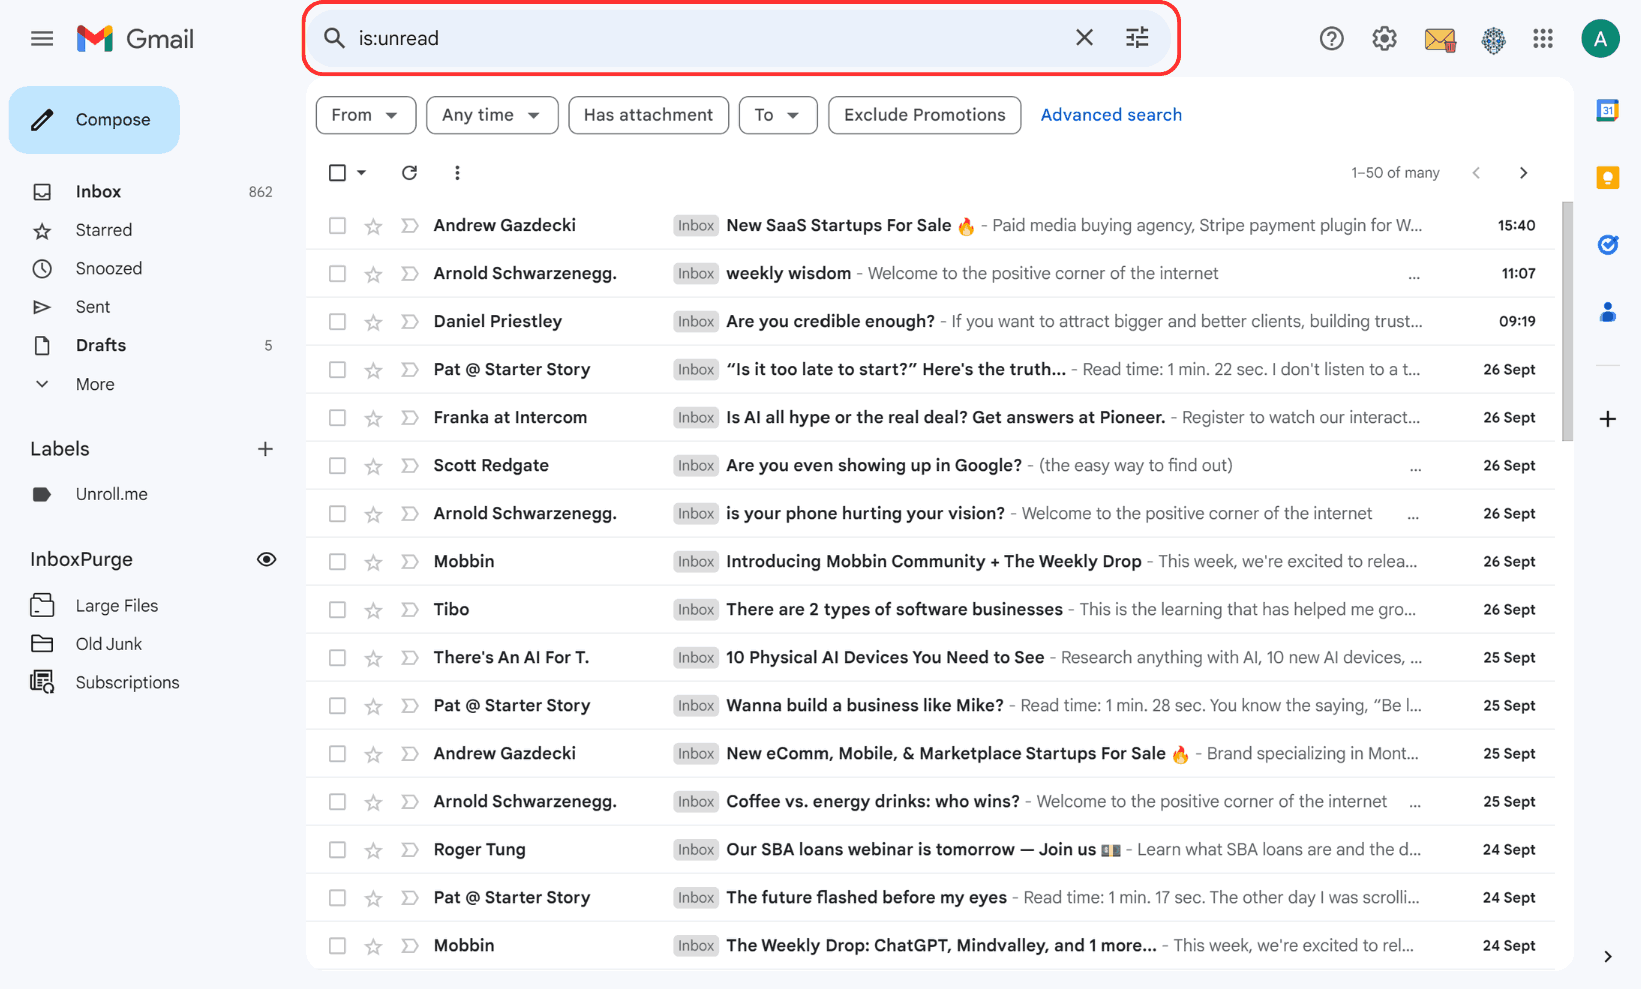This screenshot has height=990, width=1641.
Task: Open the Any time dropdown
Action: [491, 115]
